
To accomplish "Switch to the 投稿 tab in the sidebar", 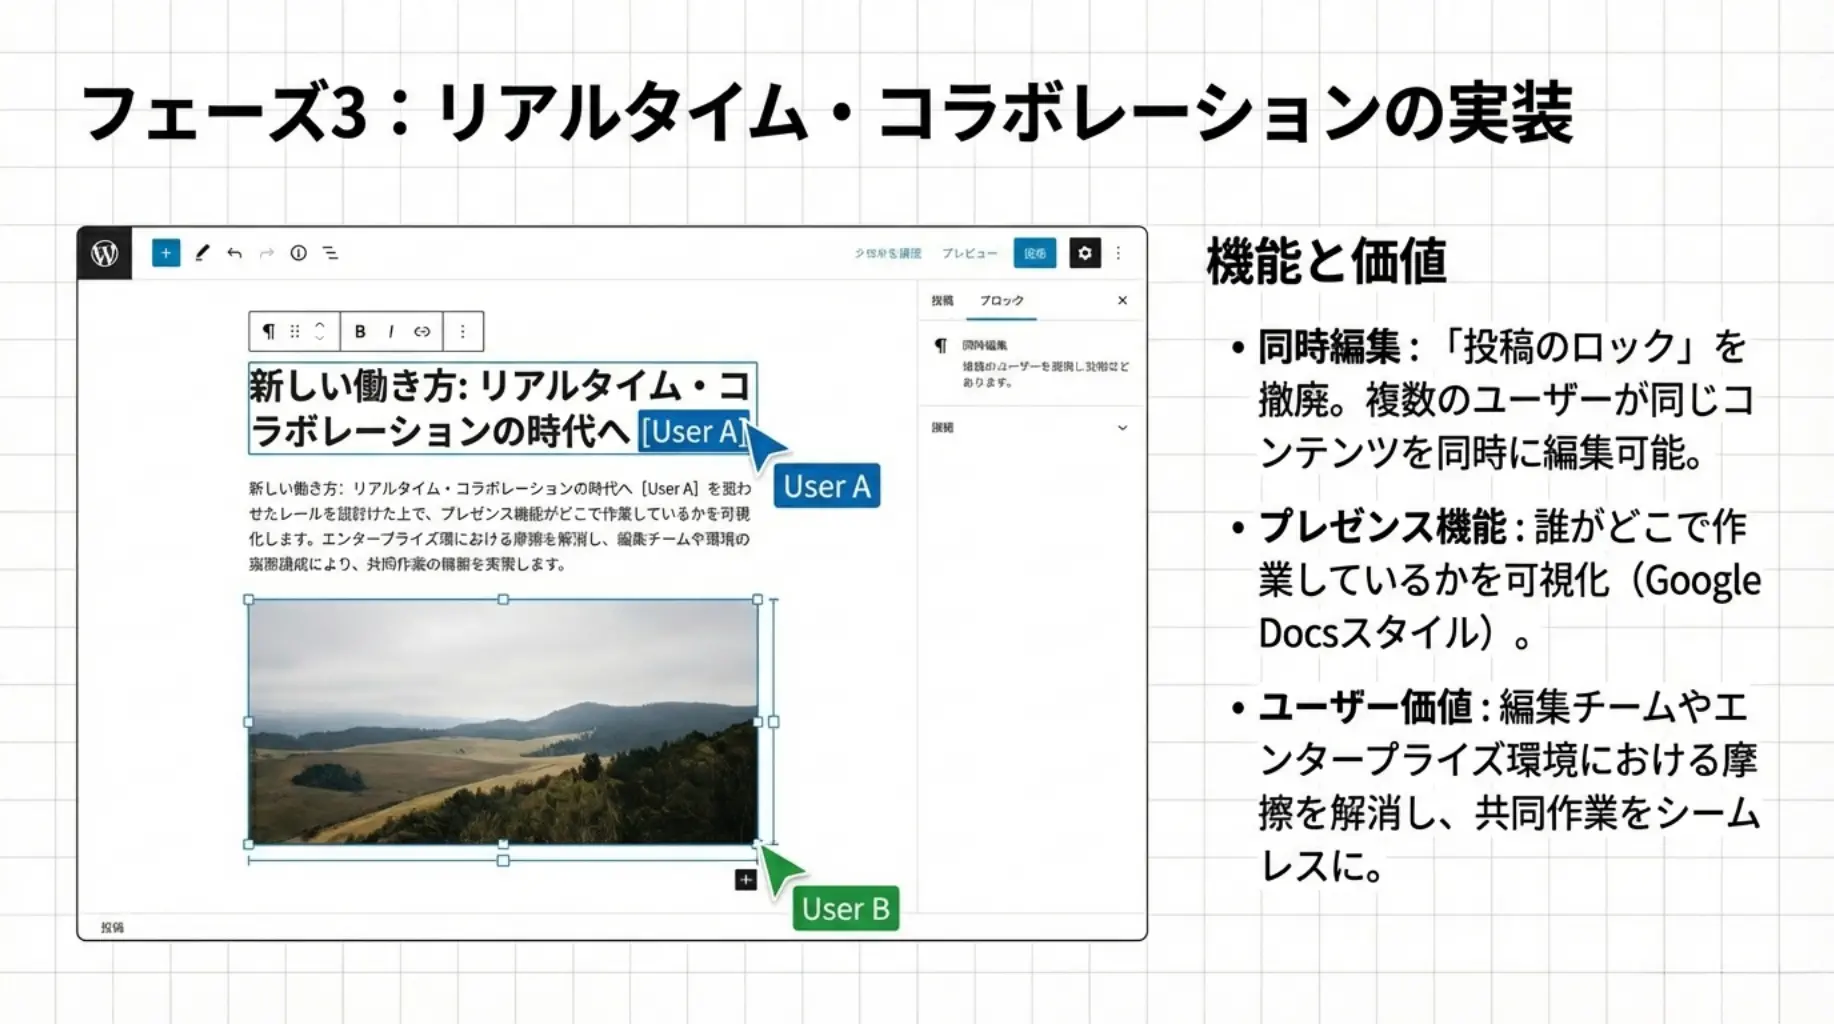I will pos(945,299).
